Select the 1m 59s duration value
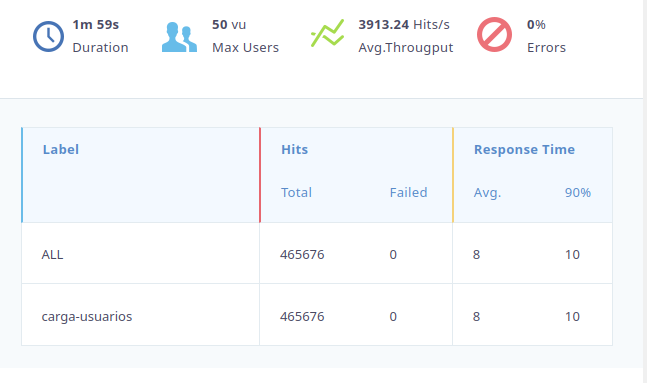This screenshot has height=383, width=647. [x=96, y=25]
